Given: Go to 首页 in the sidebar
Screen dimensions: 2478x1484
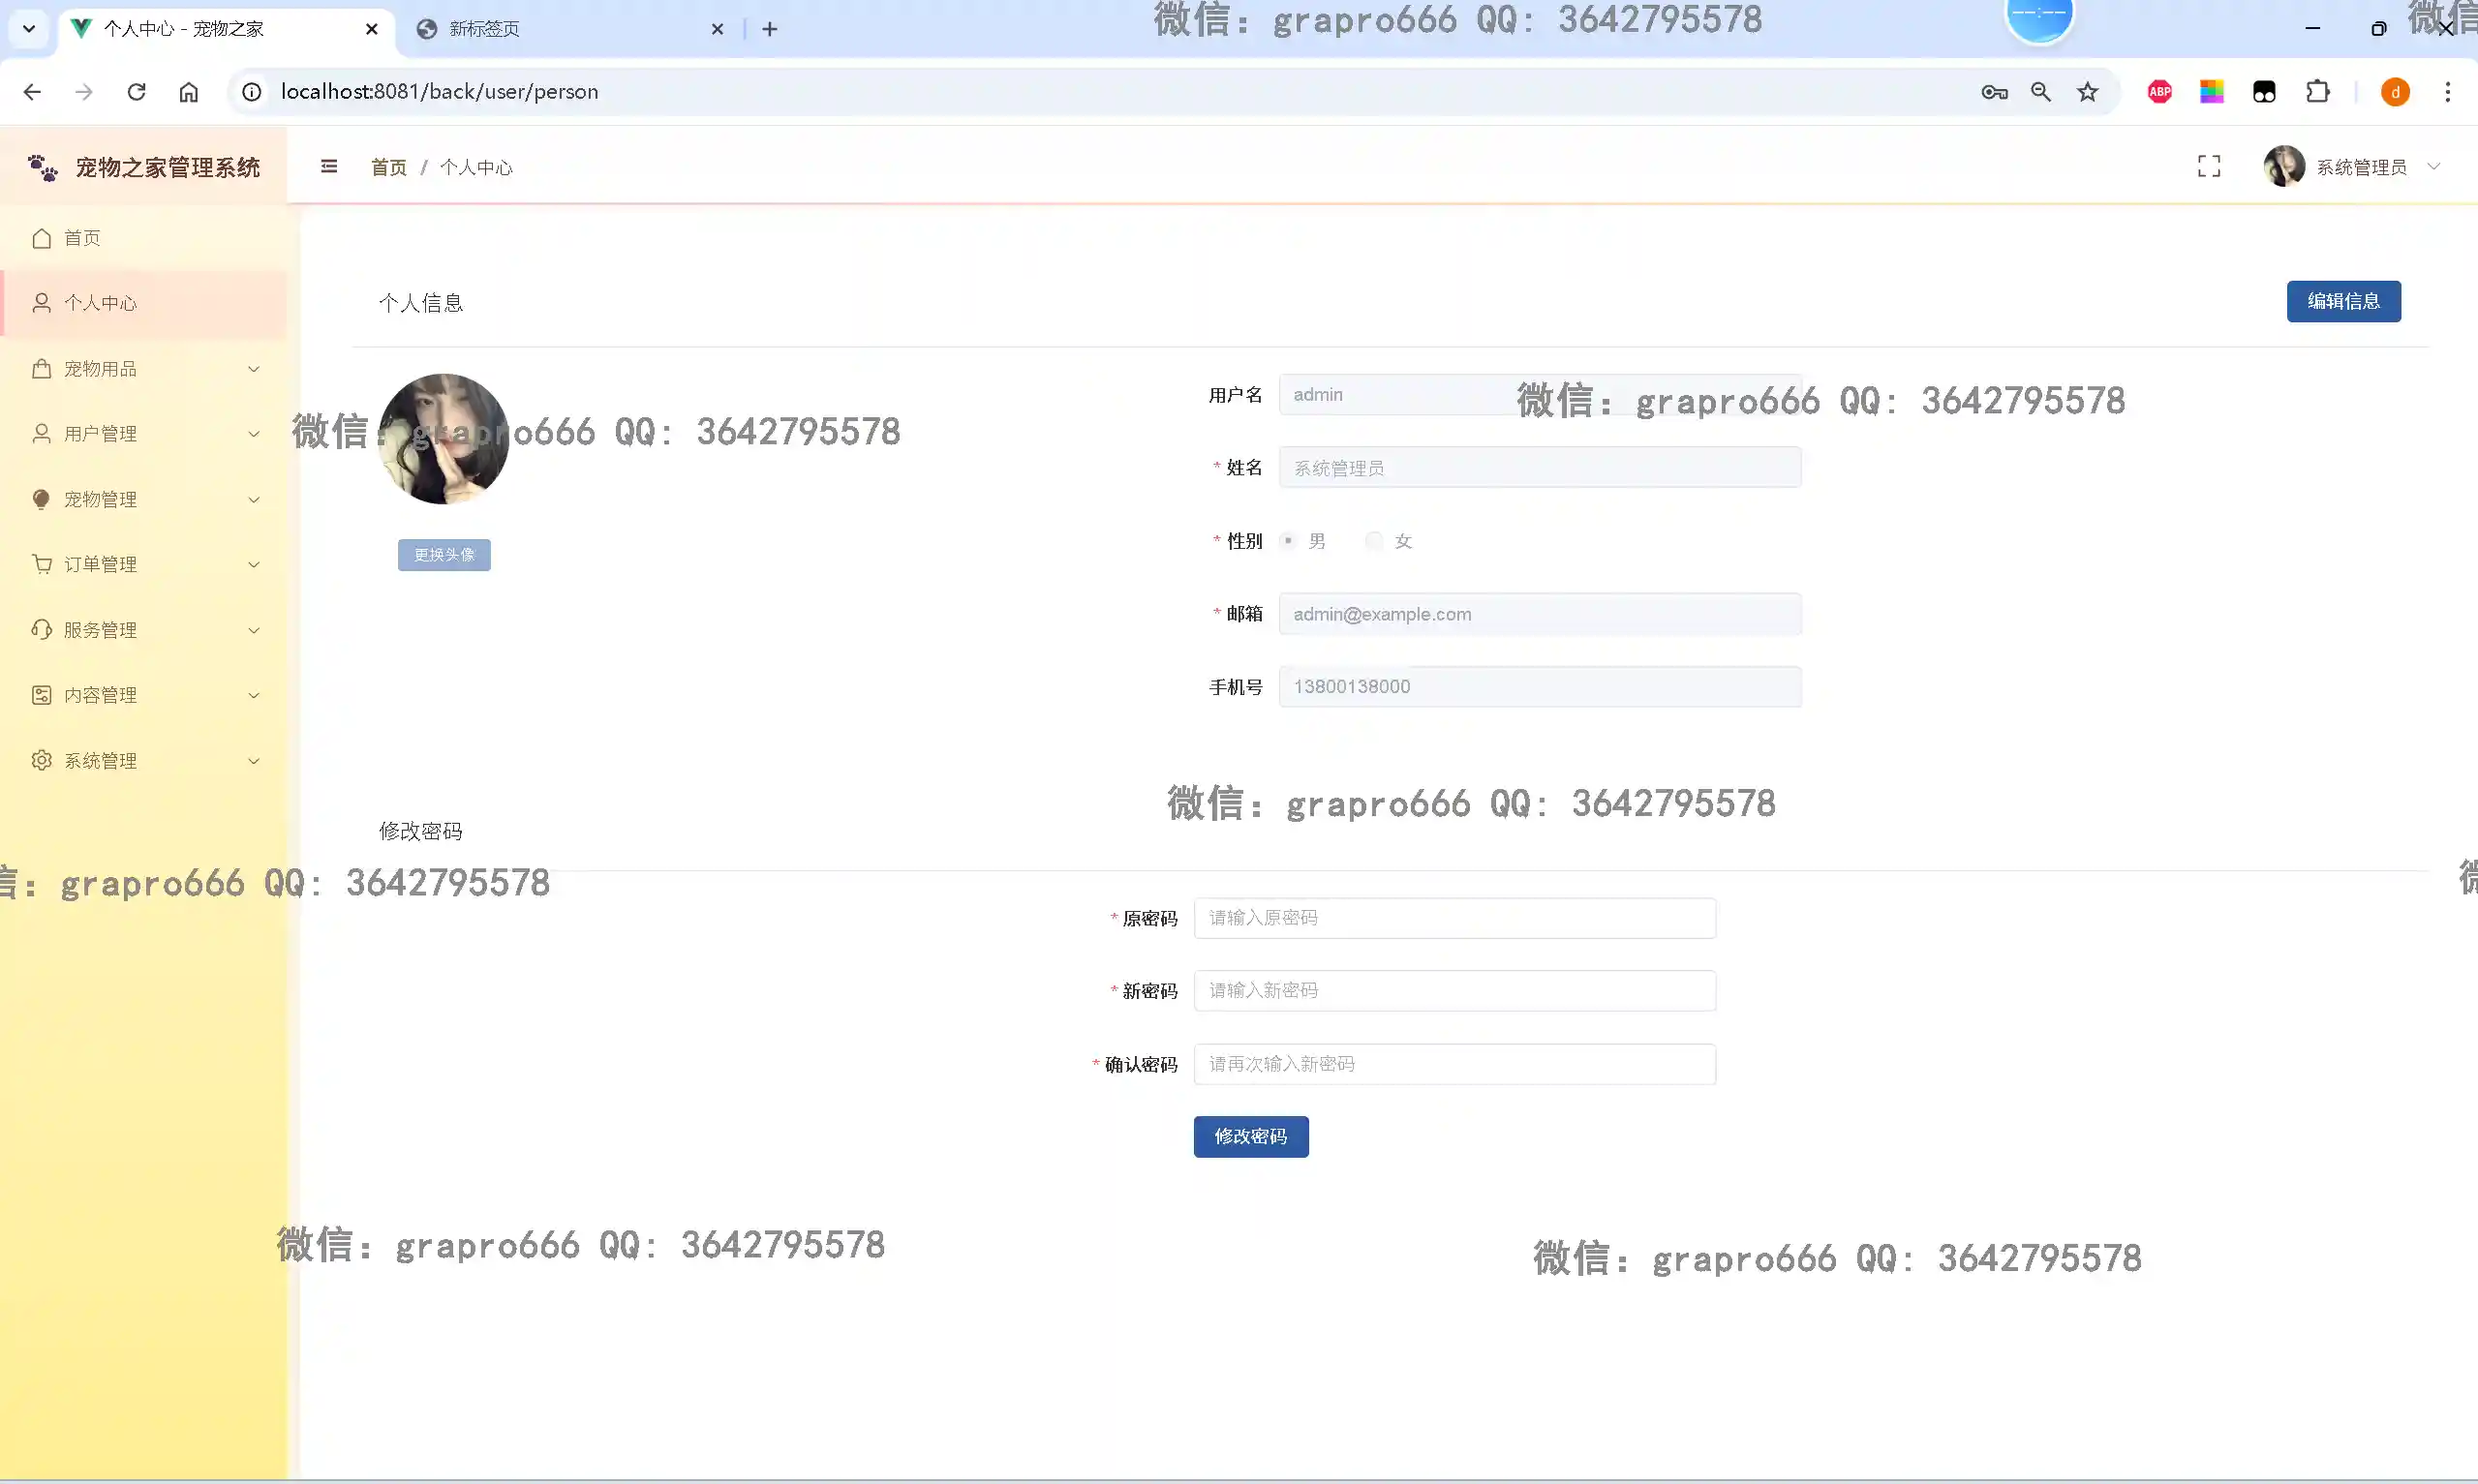Looking at the screenshot, I should 82,238.
